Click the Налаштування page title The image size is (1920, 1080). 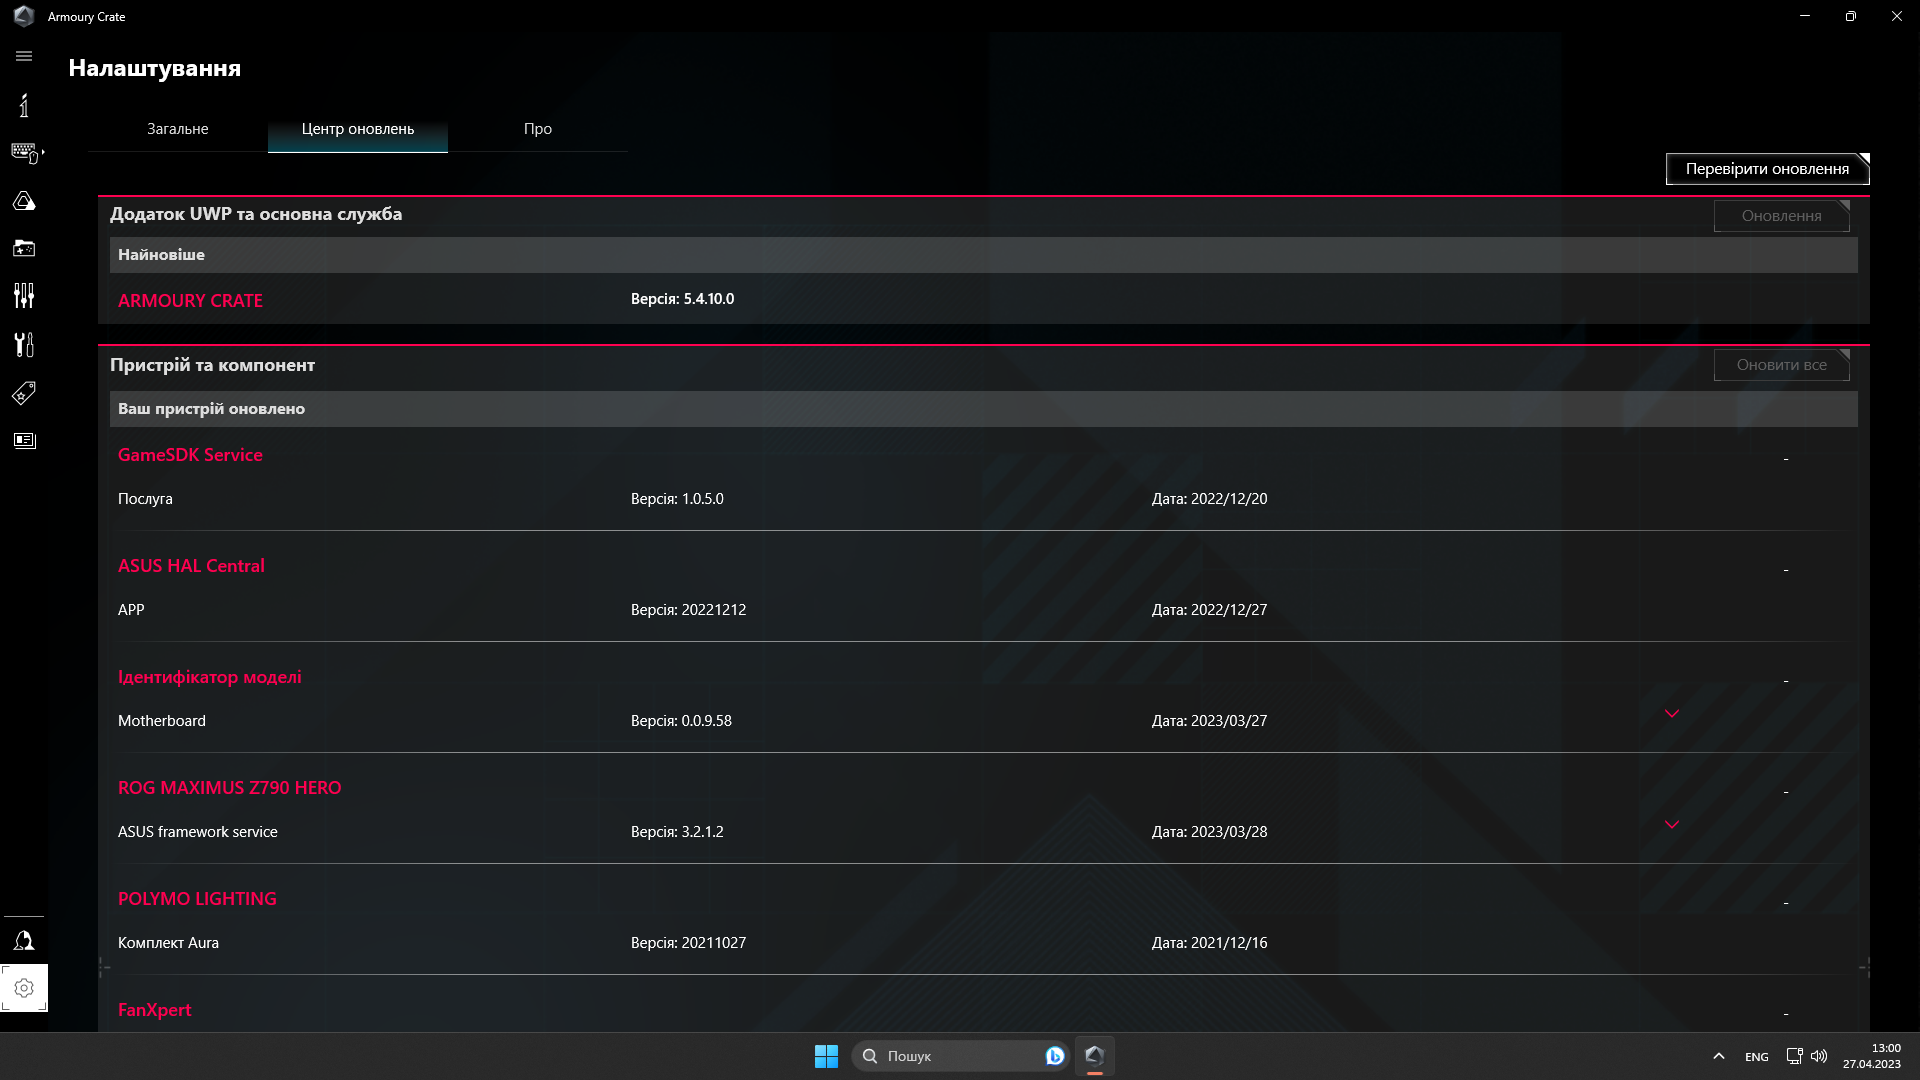[x=155, y=68]
